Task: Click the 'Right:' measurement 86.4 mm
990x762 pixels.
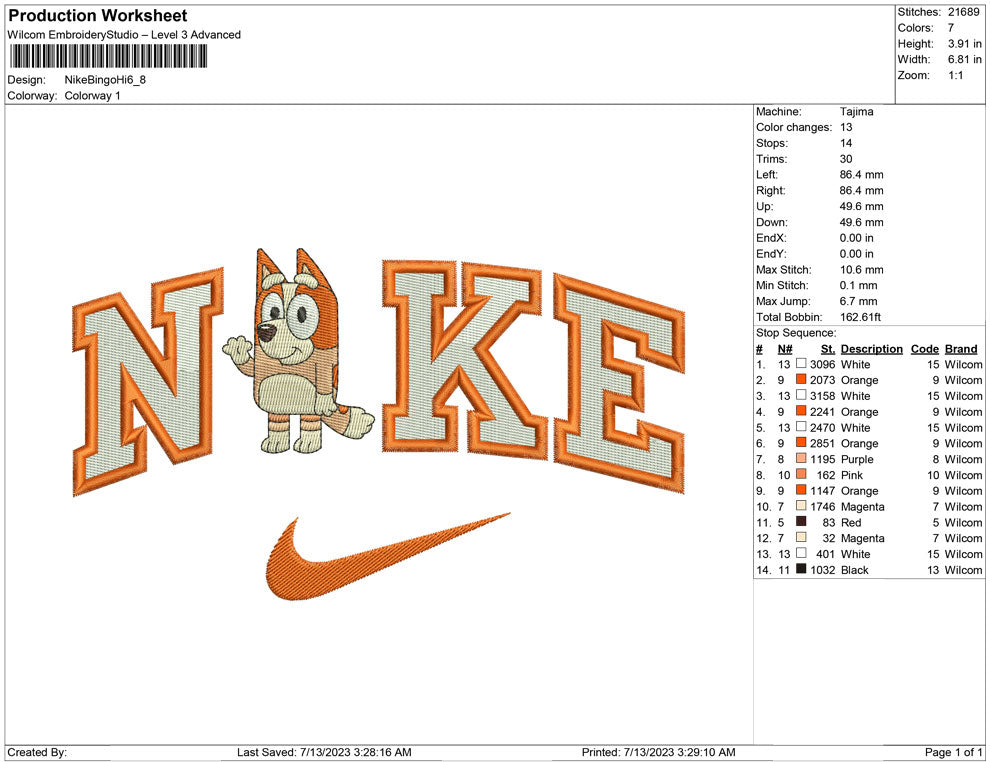Action: click(x=862, y=191)
